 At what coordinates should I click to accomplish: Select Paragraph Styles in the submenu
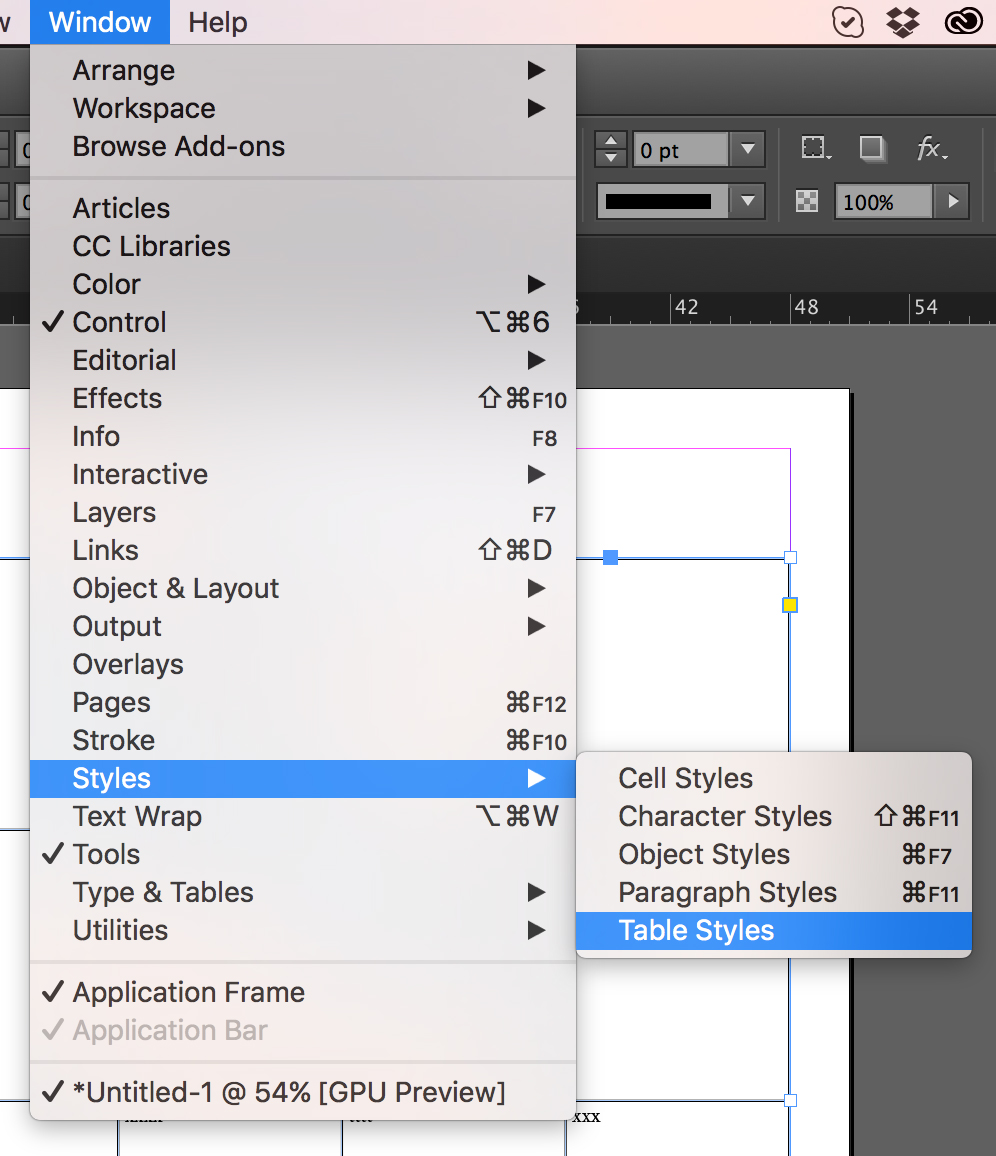pos(727,892)
